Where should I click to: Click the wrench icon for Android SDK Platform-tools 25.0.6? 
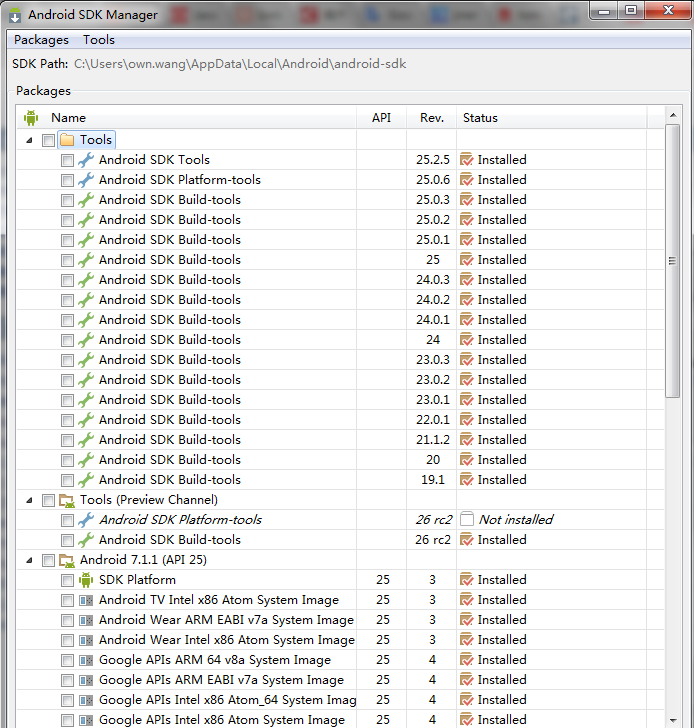(86, 180)
